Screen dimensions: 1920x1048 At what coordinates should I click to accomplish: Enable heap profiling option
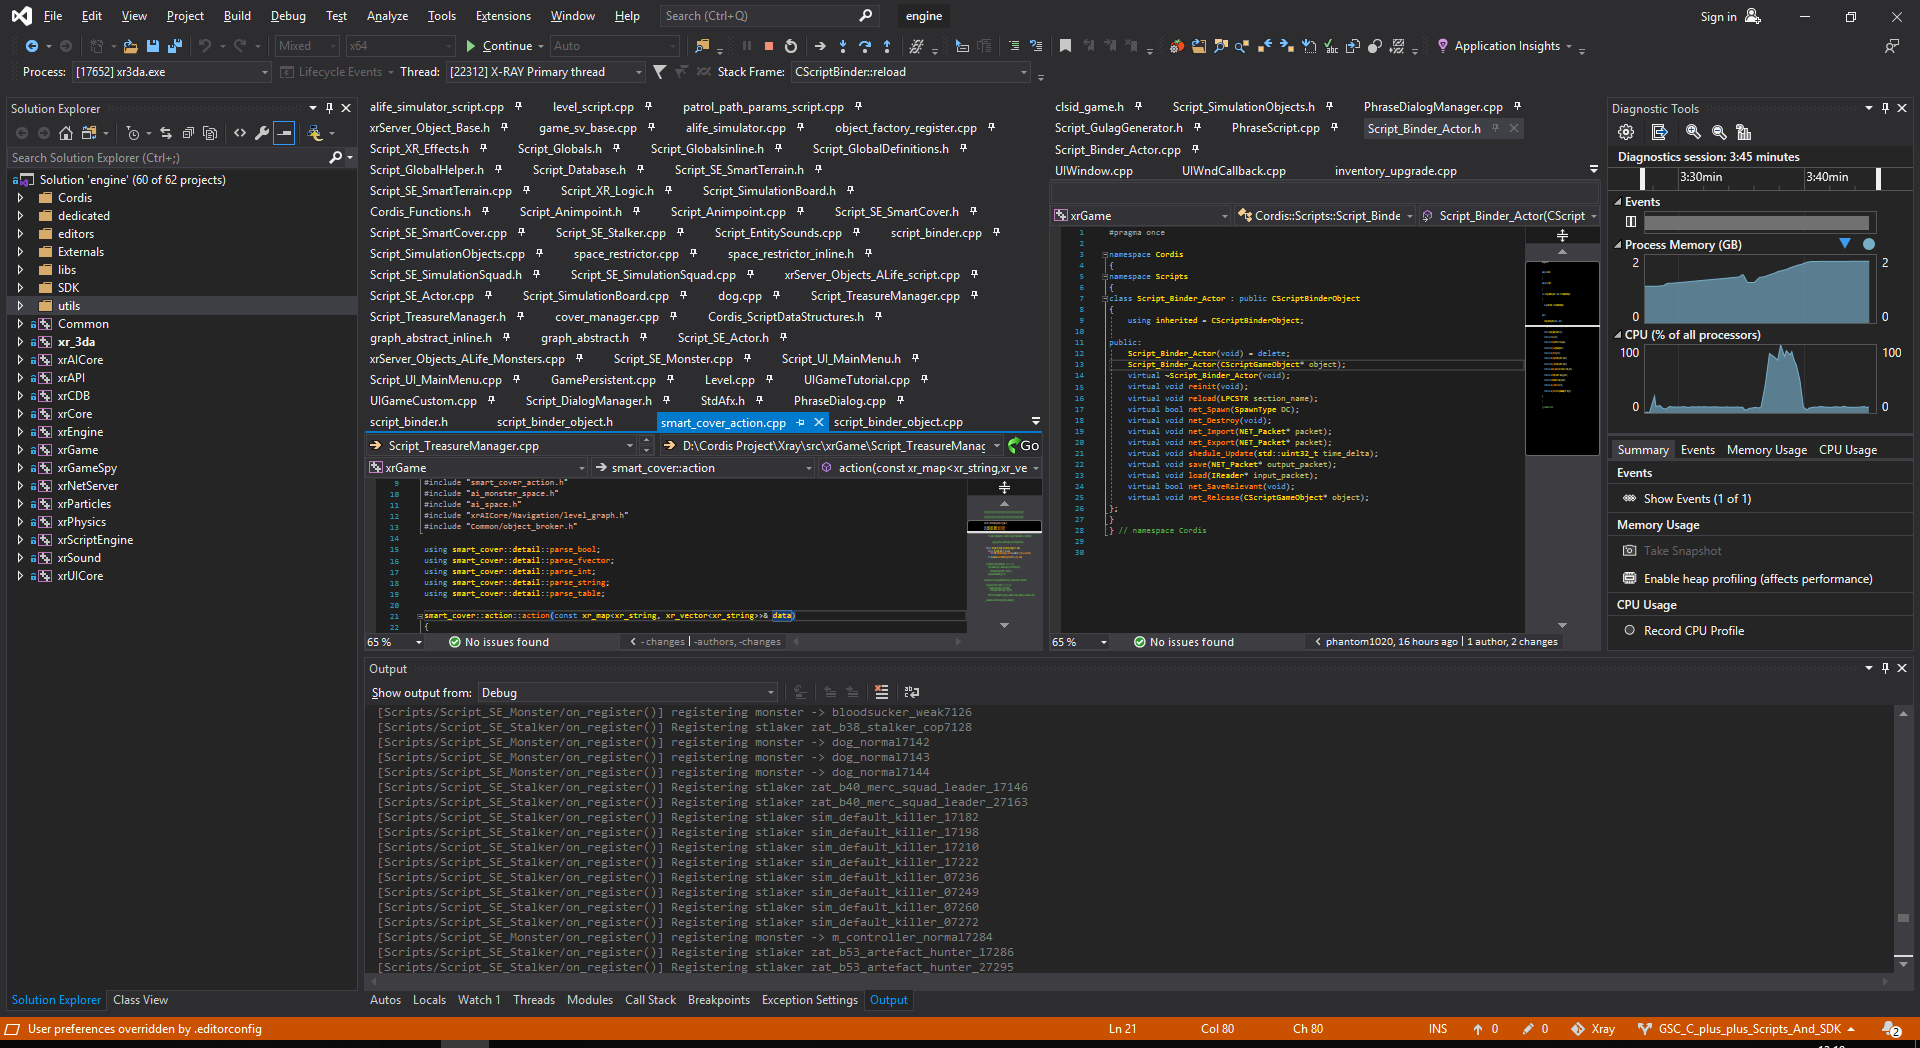pos(1758,579)
